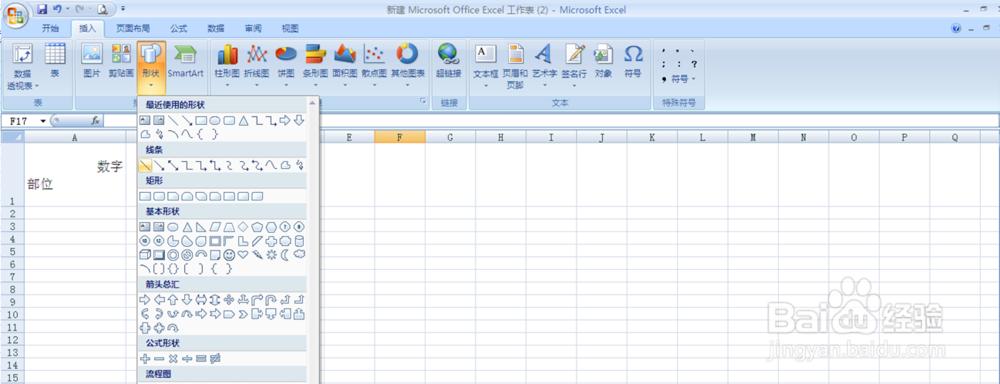Choose the U-turn arrow shape
The image size is (1000, 384).
click(x=271, y=299)
